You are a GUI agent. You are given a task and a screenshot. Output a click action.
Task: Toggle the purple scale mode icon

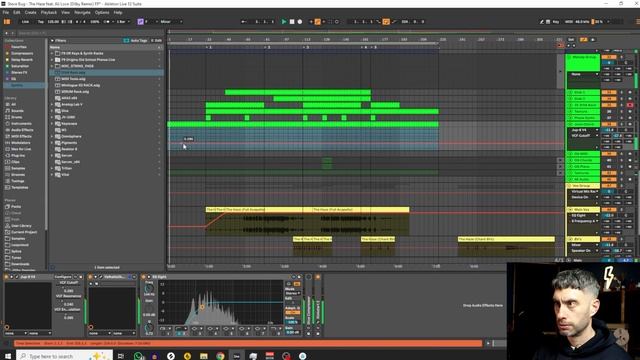(x=140, y=22)
